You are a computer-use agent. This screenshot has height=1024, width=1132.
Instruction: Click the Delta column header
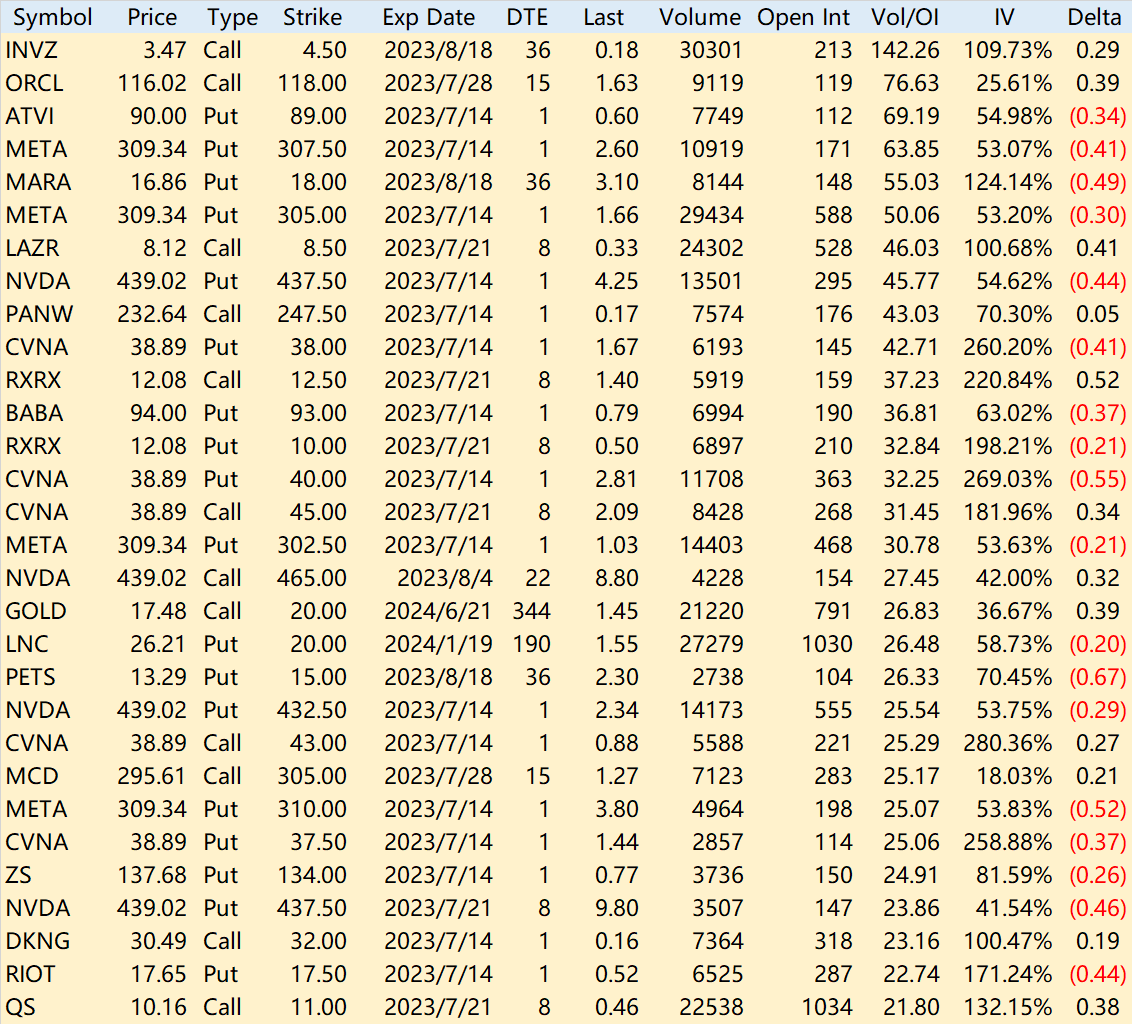(1094, 17)
